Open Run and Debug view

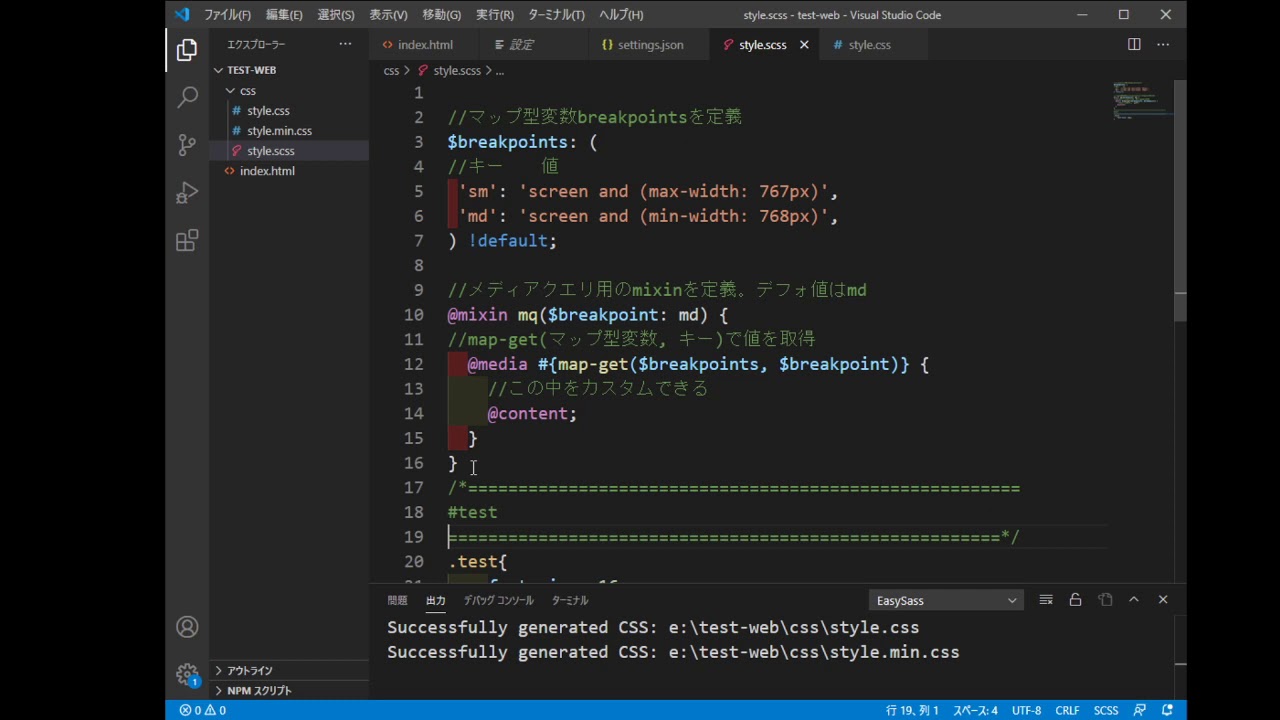tap(187, 193)
